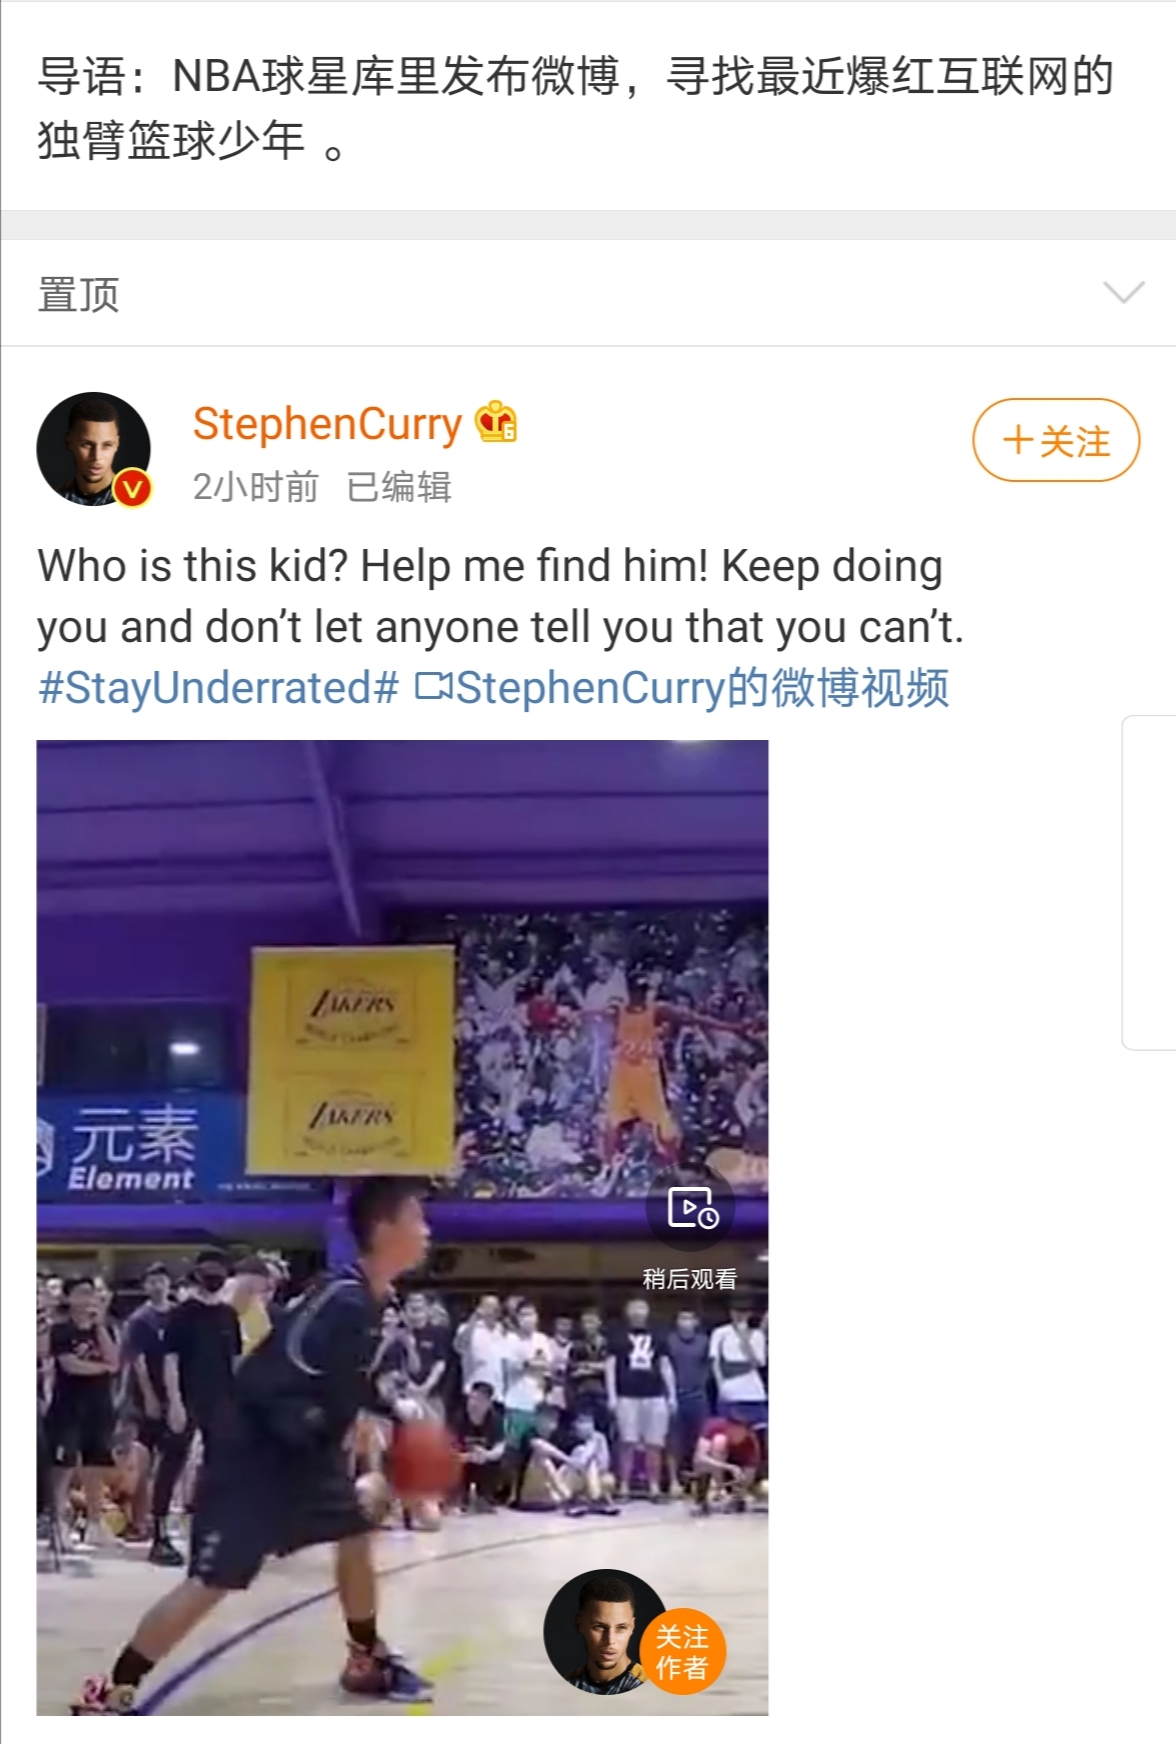The image size is (1176, 1744).
Task: Toggle follow with the +关注 button
Action: (1056, 440)
